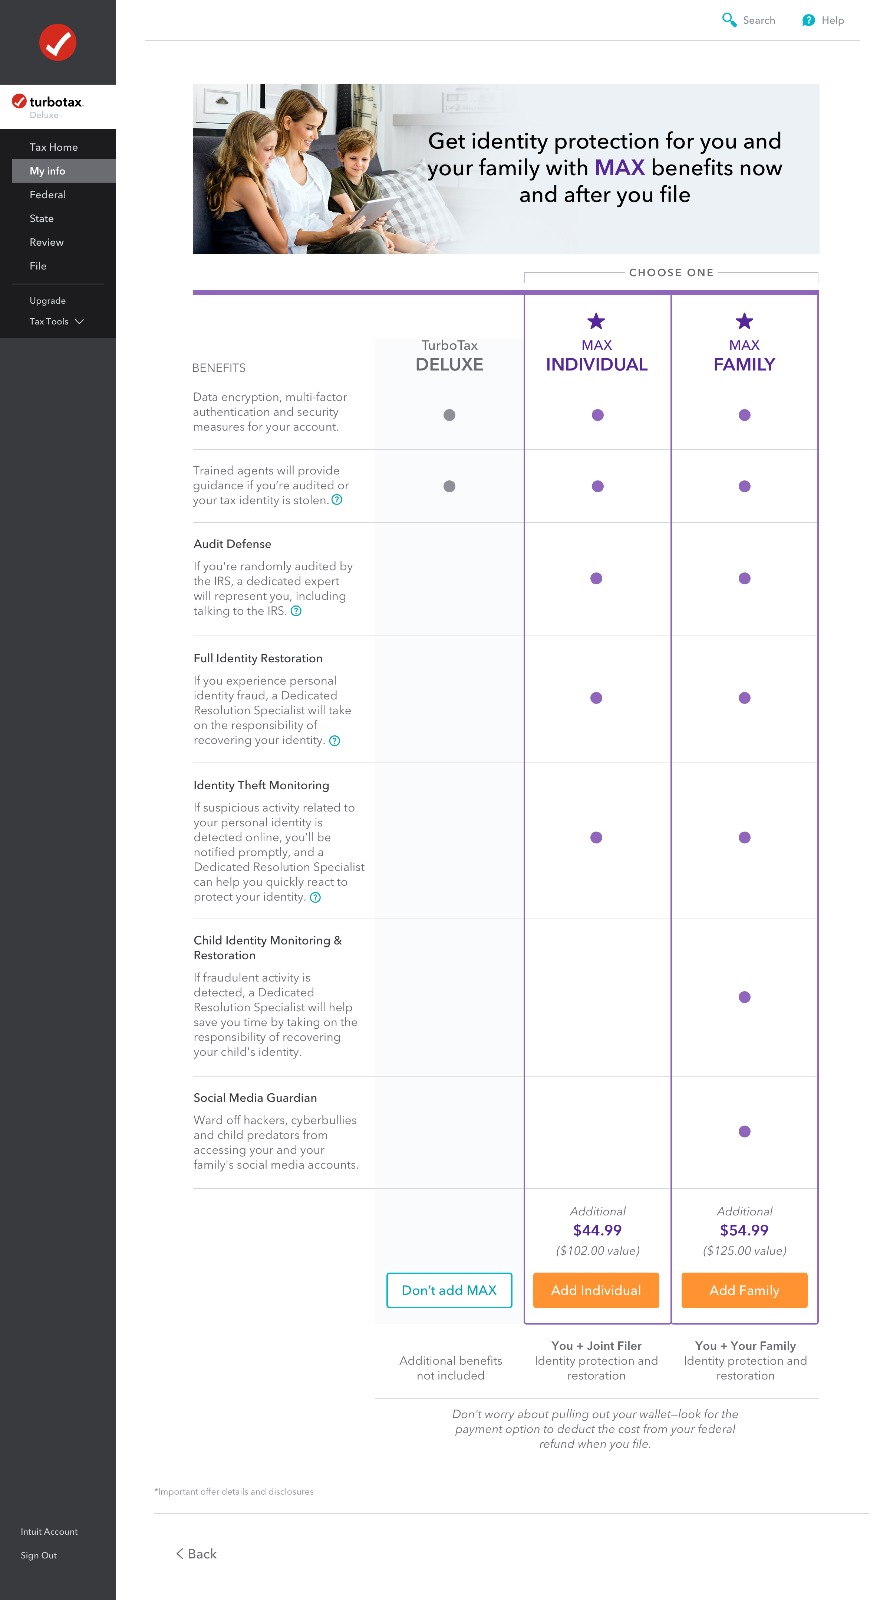Open Important offer details and disclosures
The image size is (890, 1600).
(x=234, y=1492)
